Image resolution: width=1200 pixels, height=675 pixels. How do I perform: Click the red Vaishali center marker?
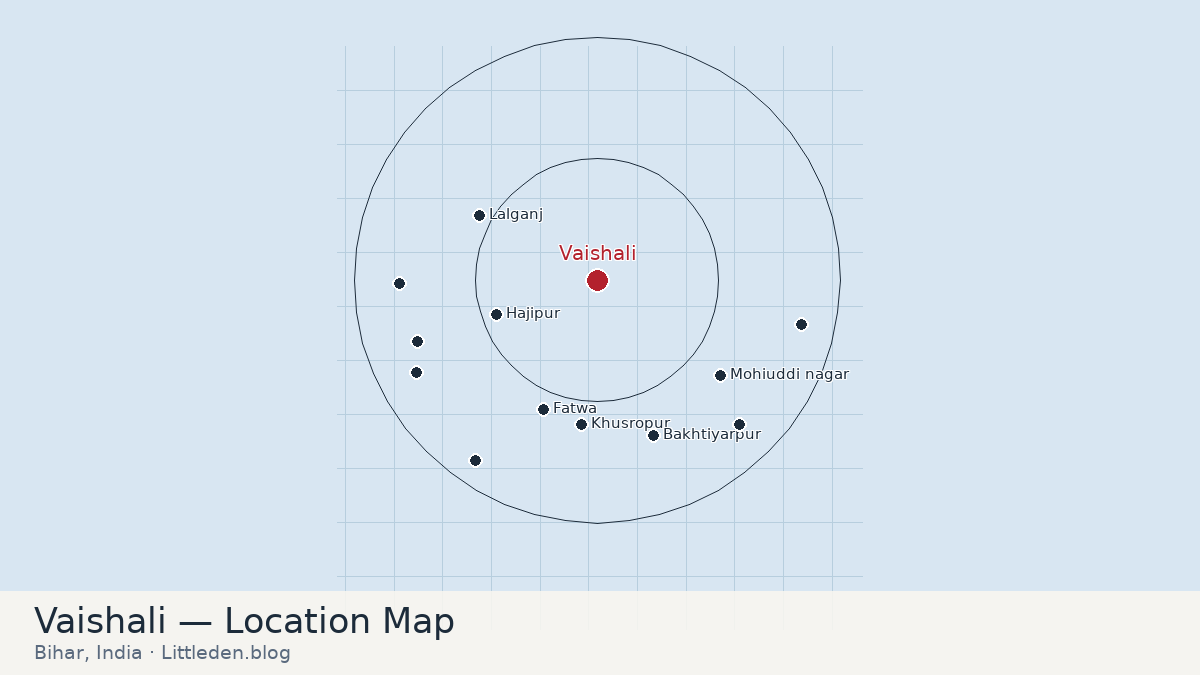[x=597, y=280]
